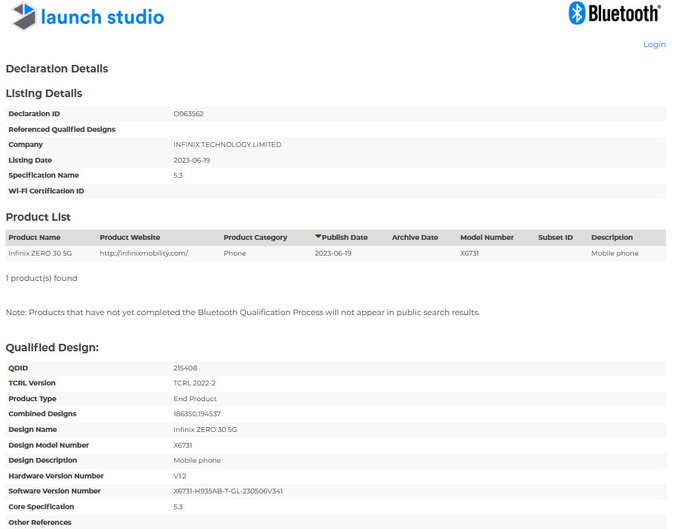Click the launch studio logo icon
Viewport: 679px width, 529px height.
(20, 17)
